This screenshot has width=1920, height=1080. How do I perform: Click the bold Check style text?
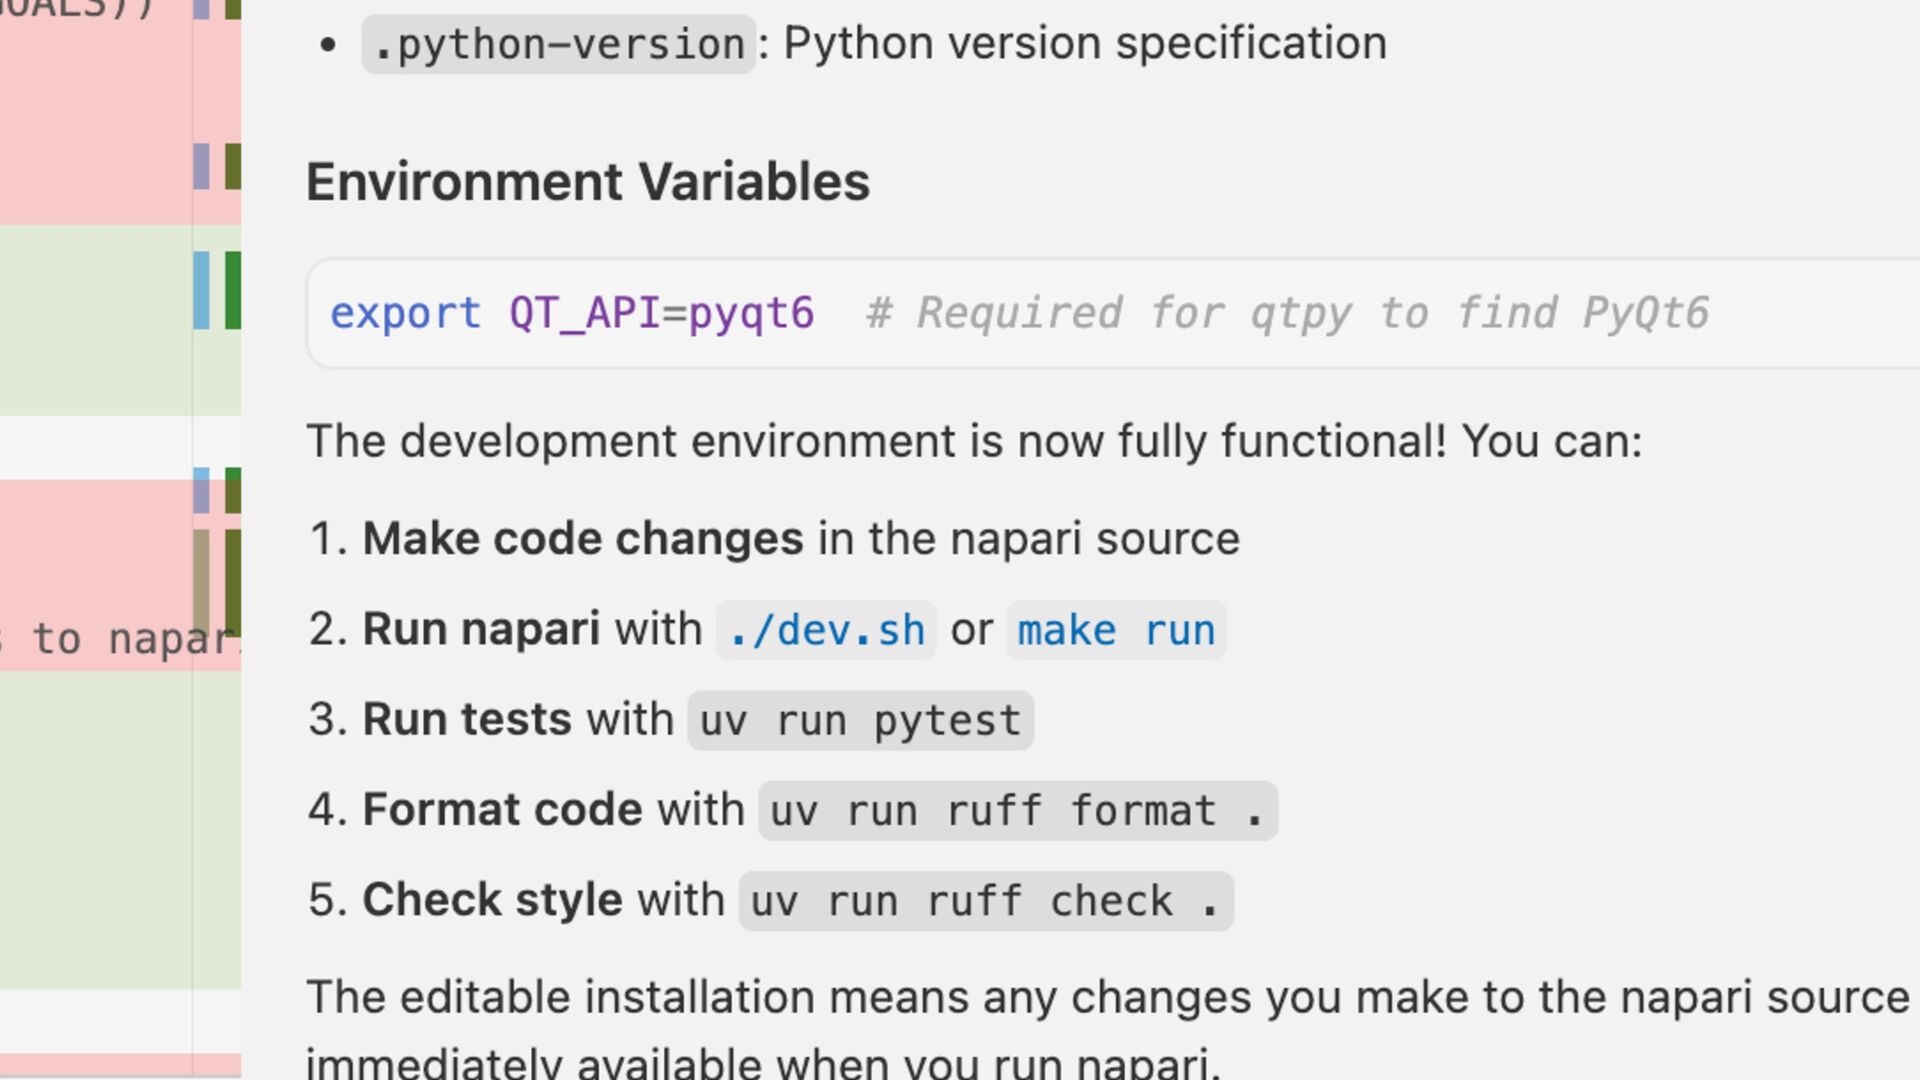point(492,900)
